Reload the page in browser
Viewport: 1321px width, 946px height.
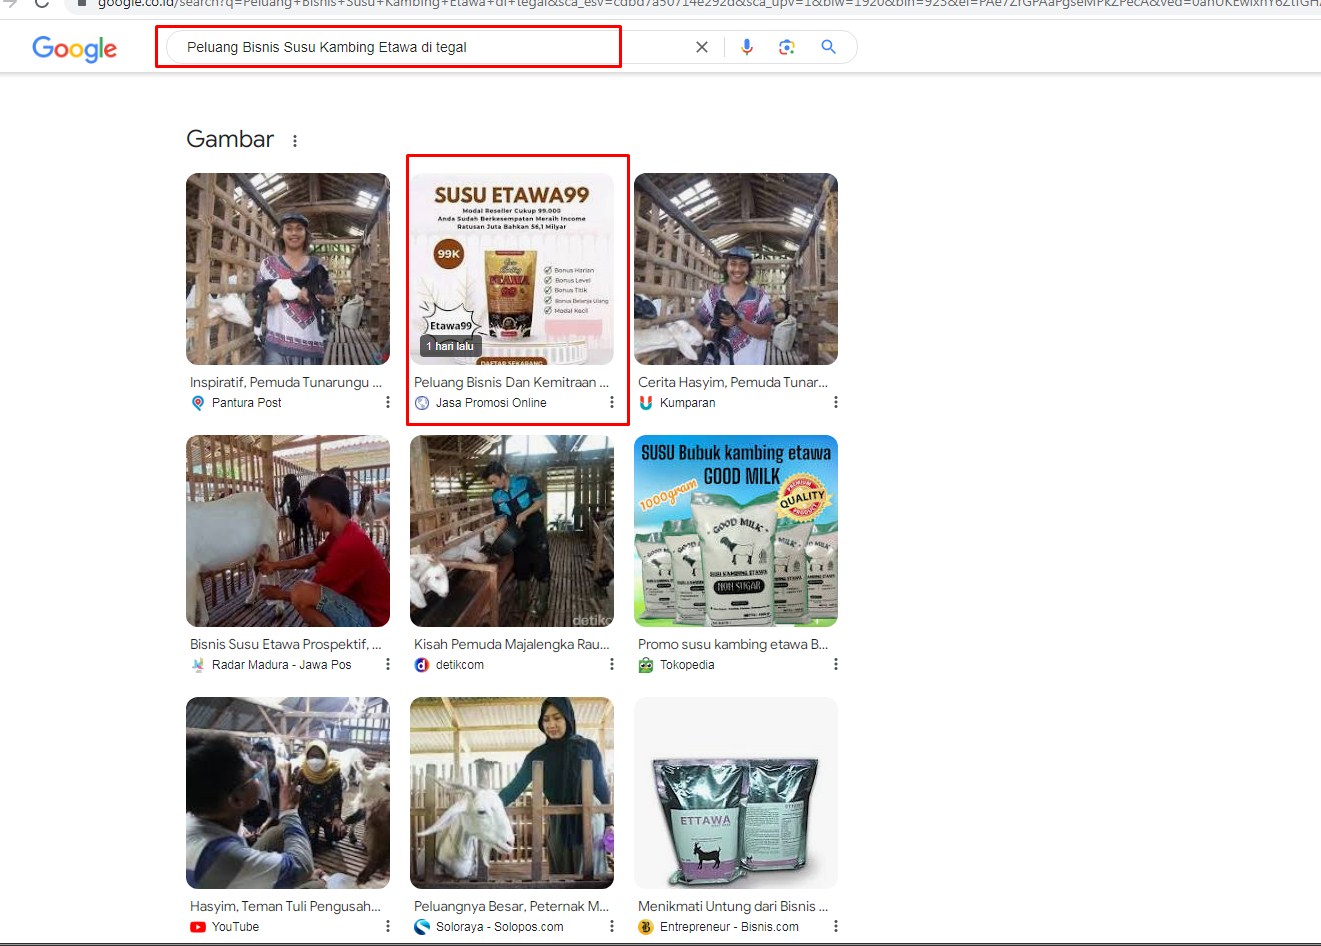coord(42,3)
